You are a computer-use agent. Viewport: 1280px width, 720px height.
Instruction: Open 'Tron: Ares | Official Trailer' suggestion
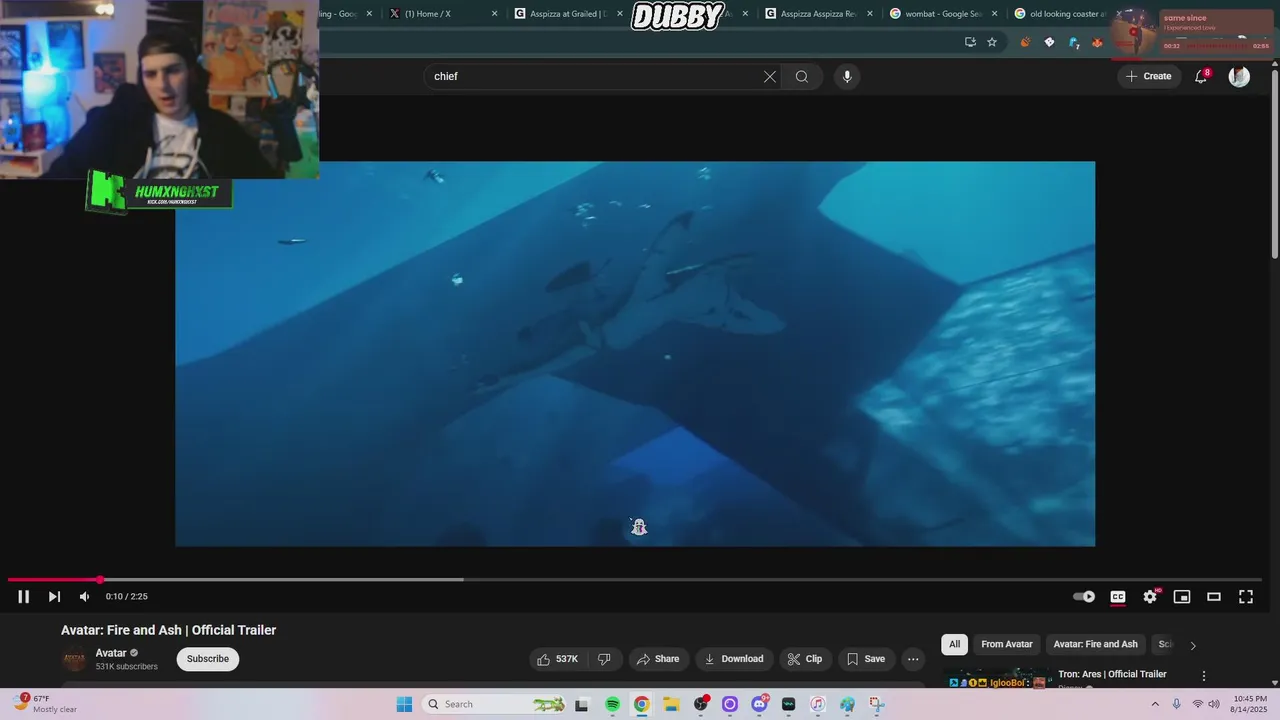pyautogui.click(x=1112, y=674)
